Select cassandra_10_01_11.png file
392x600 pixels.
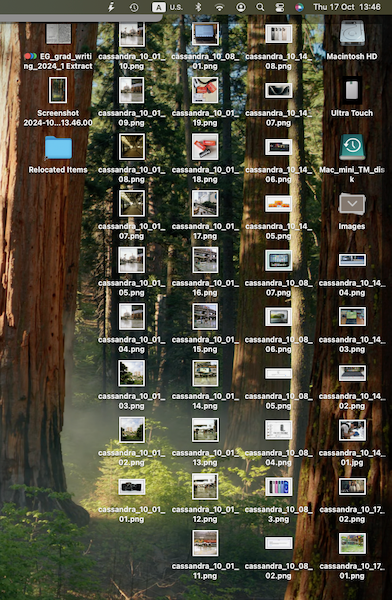[205, 543]
